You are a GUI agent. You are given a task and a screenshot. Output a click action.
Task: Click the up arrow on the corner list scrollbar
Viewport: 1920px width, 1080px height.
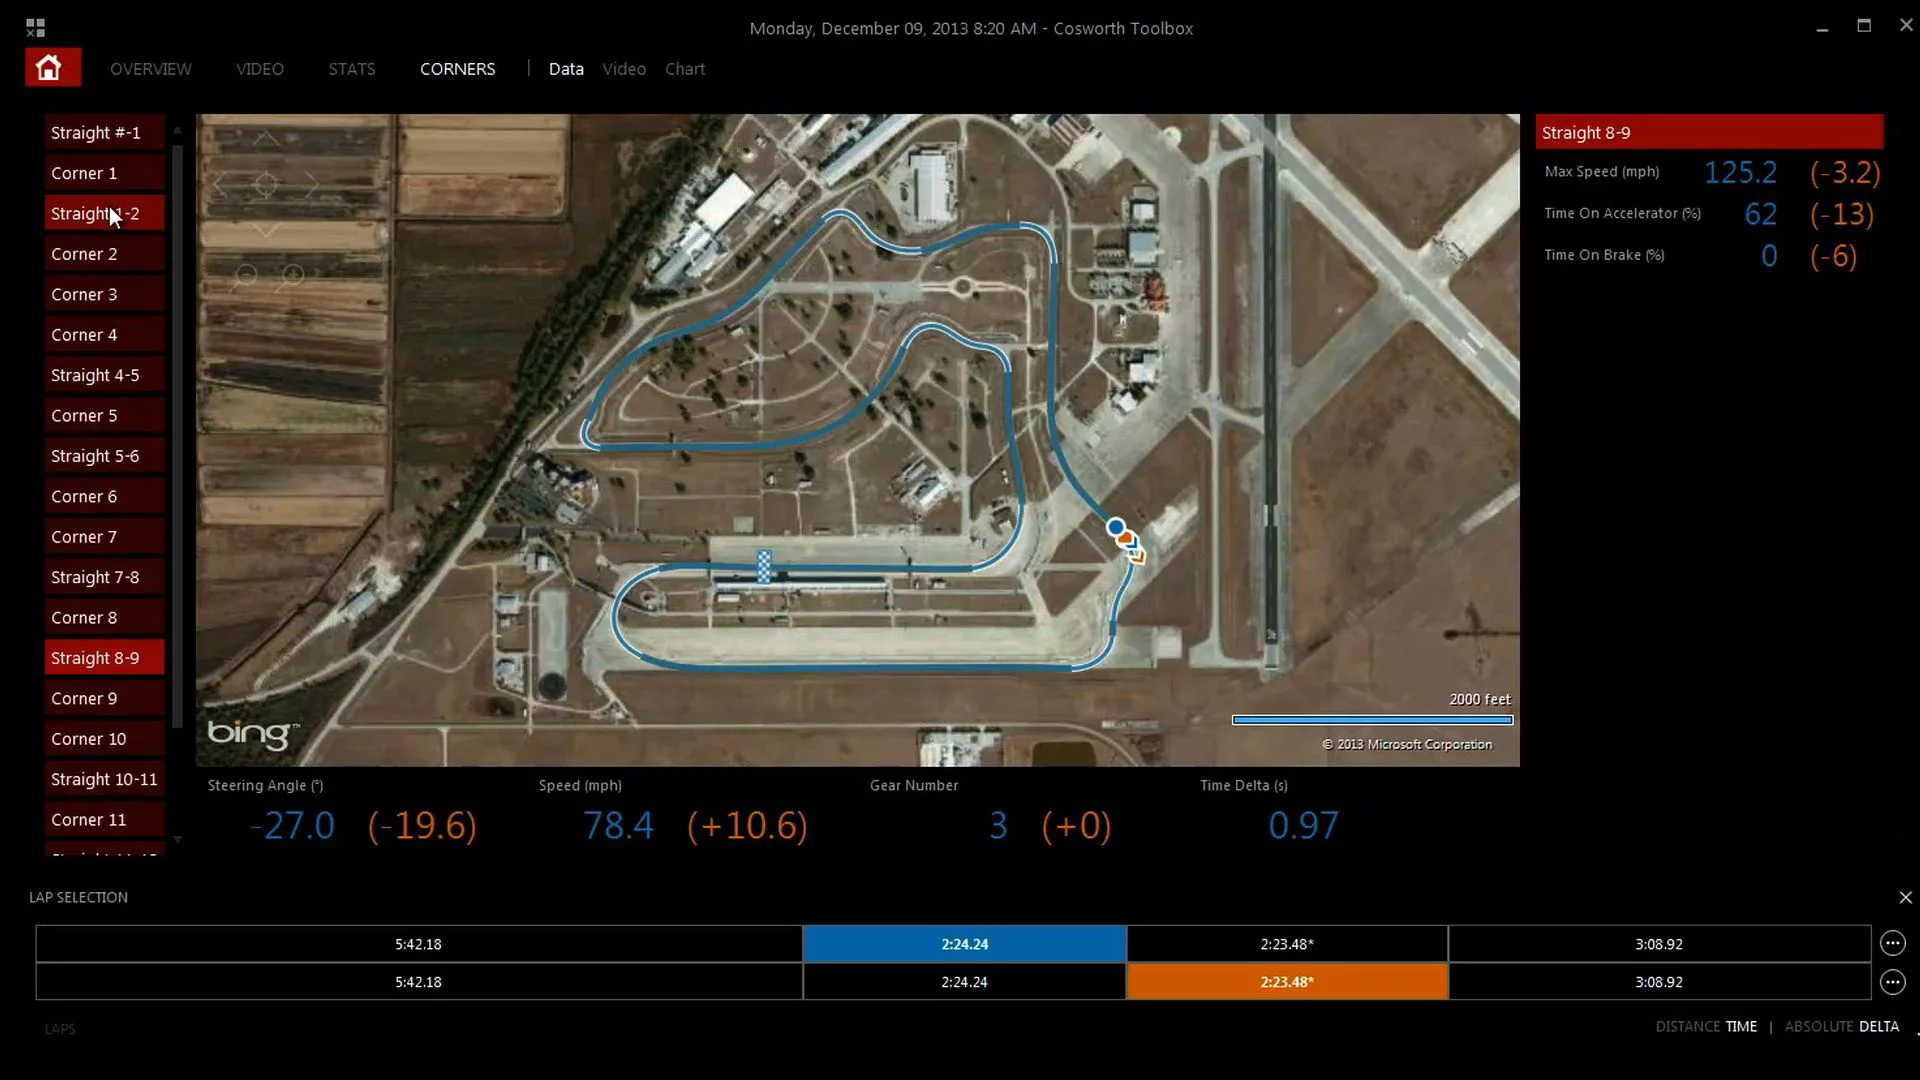(177, 129)
